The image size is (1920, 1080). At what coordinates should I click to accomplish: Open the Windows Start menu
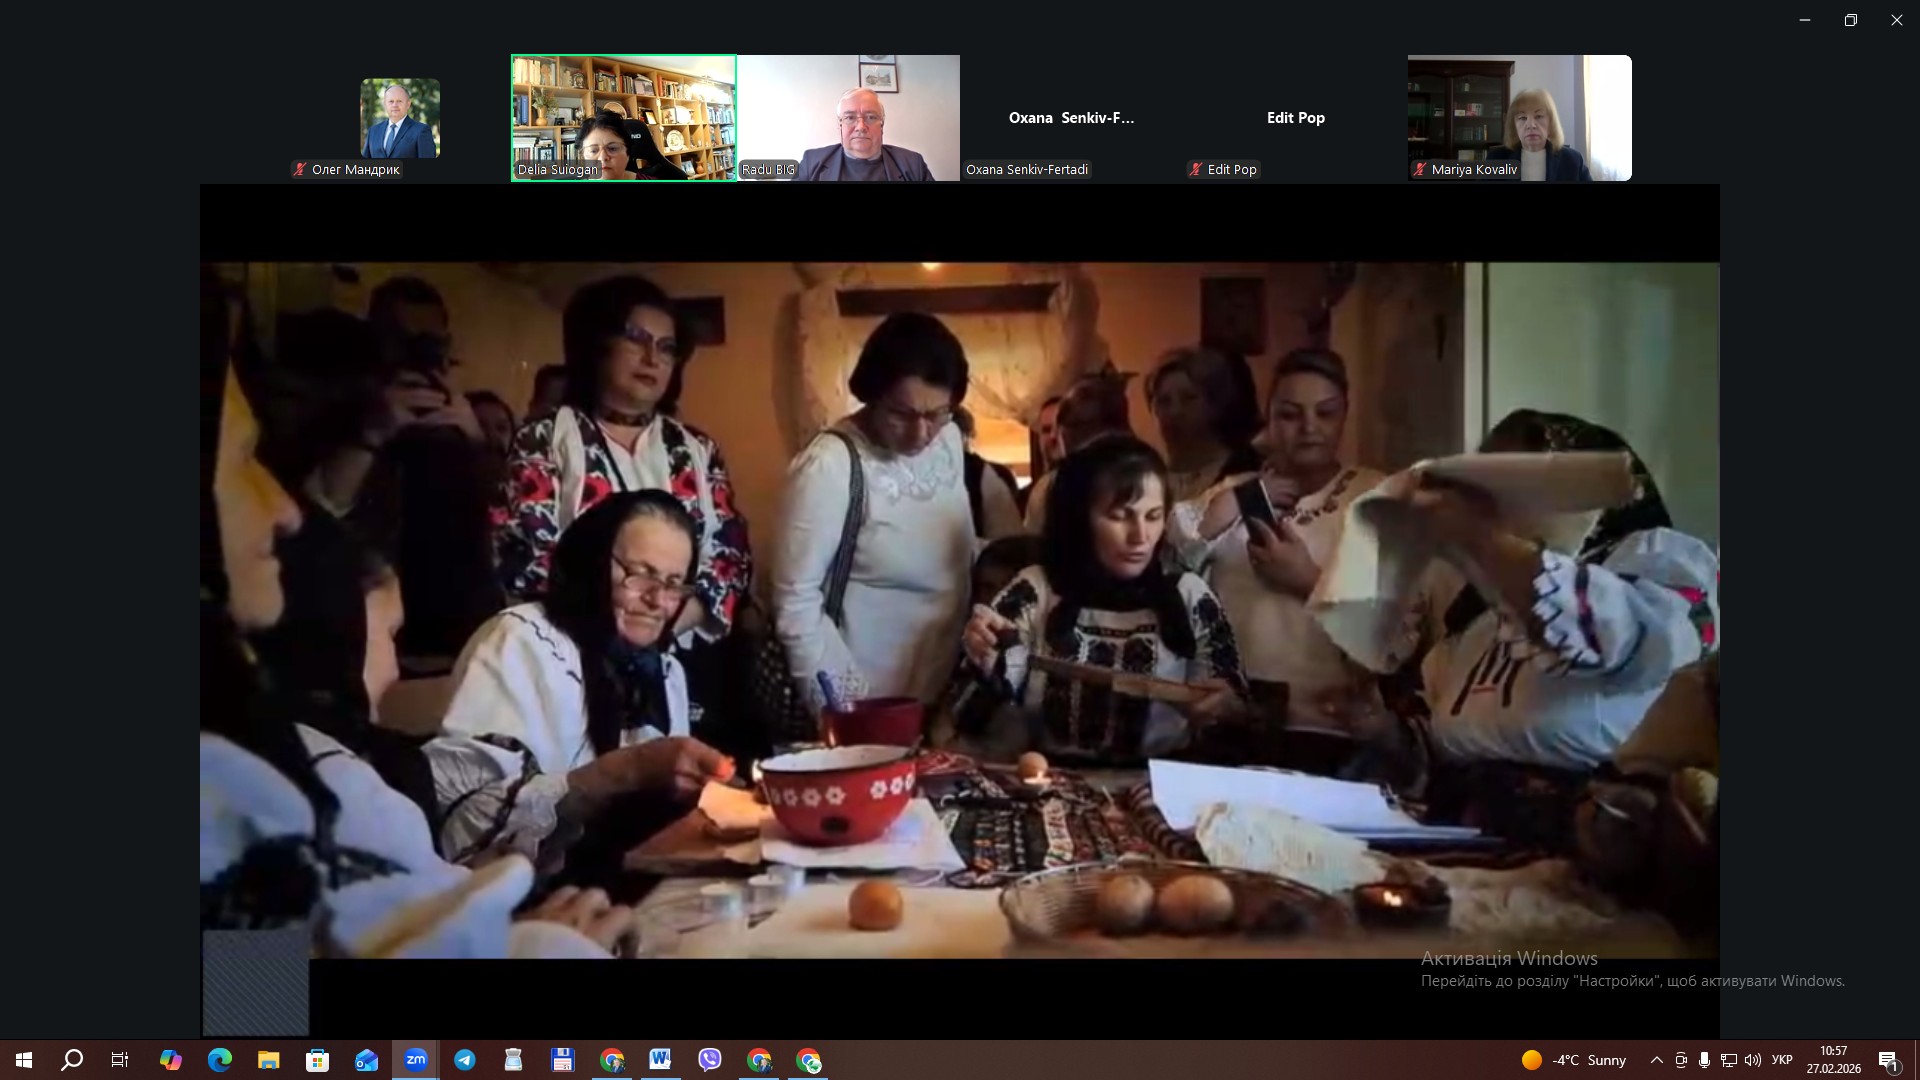click(24, 1060)
